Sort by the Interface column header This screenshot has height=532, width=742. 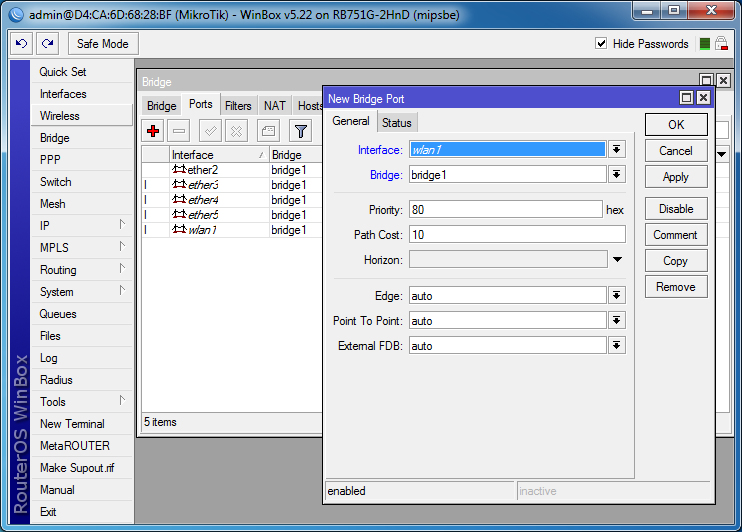(x=219, y=155)
